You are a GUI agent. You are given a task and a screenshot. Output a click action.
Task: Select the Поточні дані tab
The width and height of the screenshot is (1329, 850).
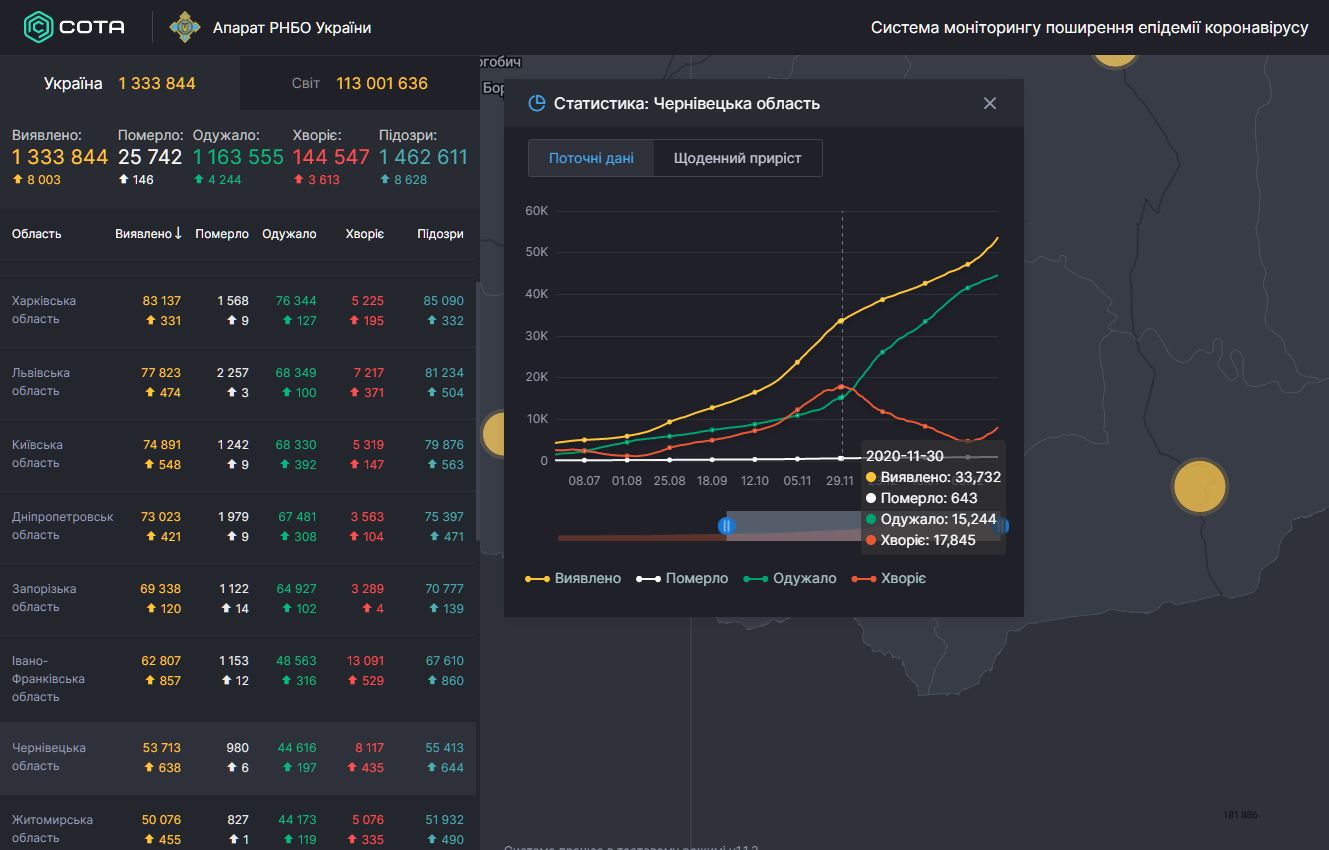click(x=591, y=158)
